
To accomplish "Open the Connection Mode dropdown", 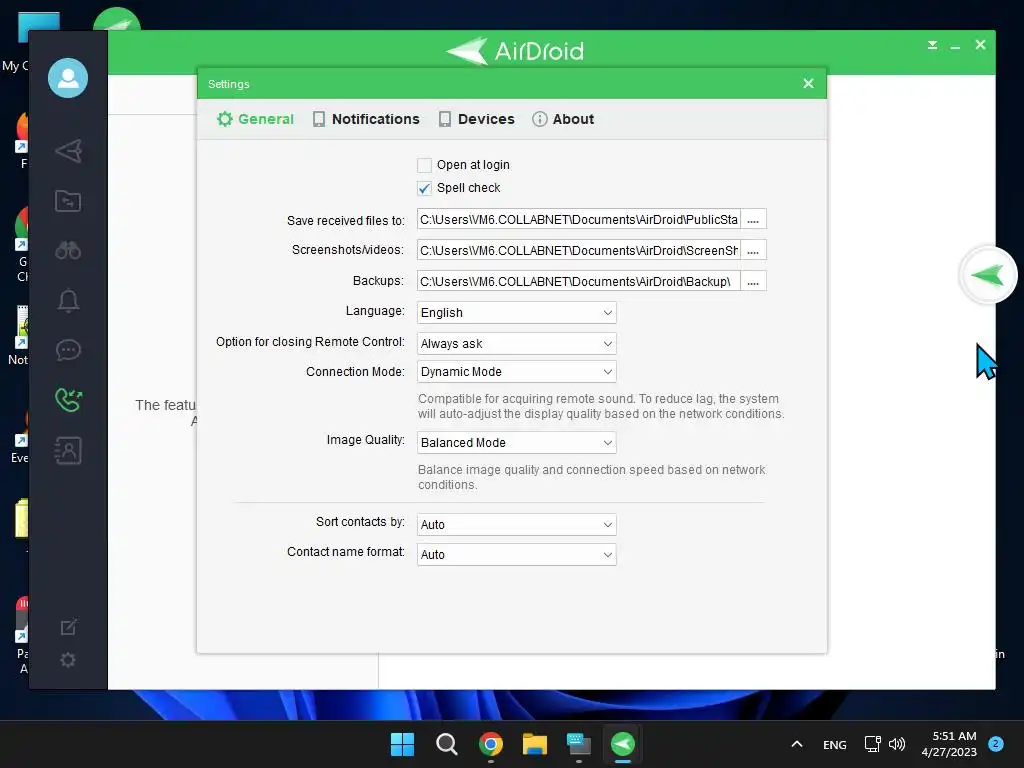I will point(517,372).
